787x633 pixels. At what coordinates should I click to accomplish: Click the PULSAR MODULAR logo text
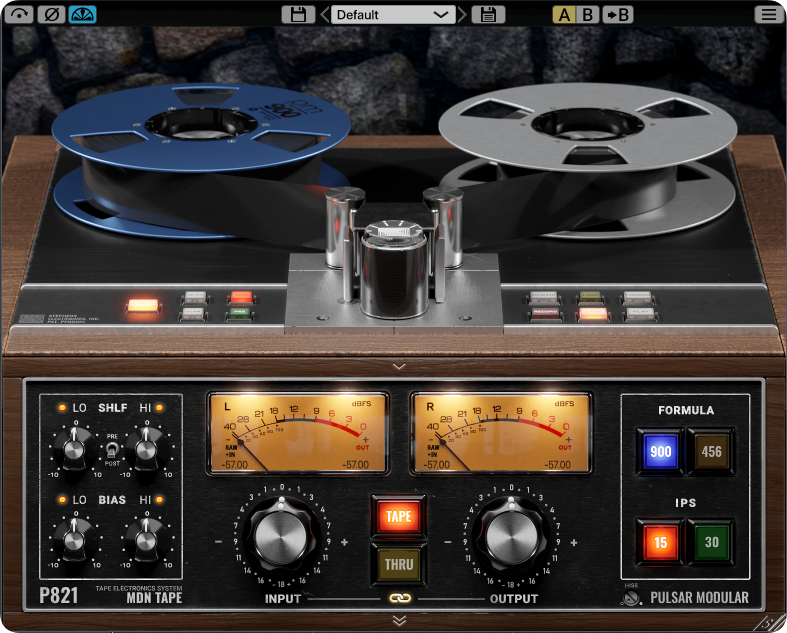pos(699,597)
